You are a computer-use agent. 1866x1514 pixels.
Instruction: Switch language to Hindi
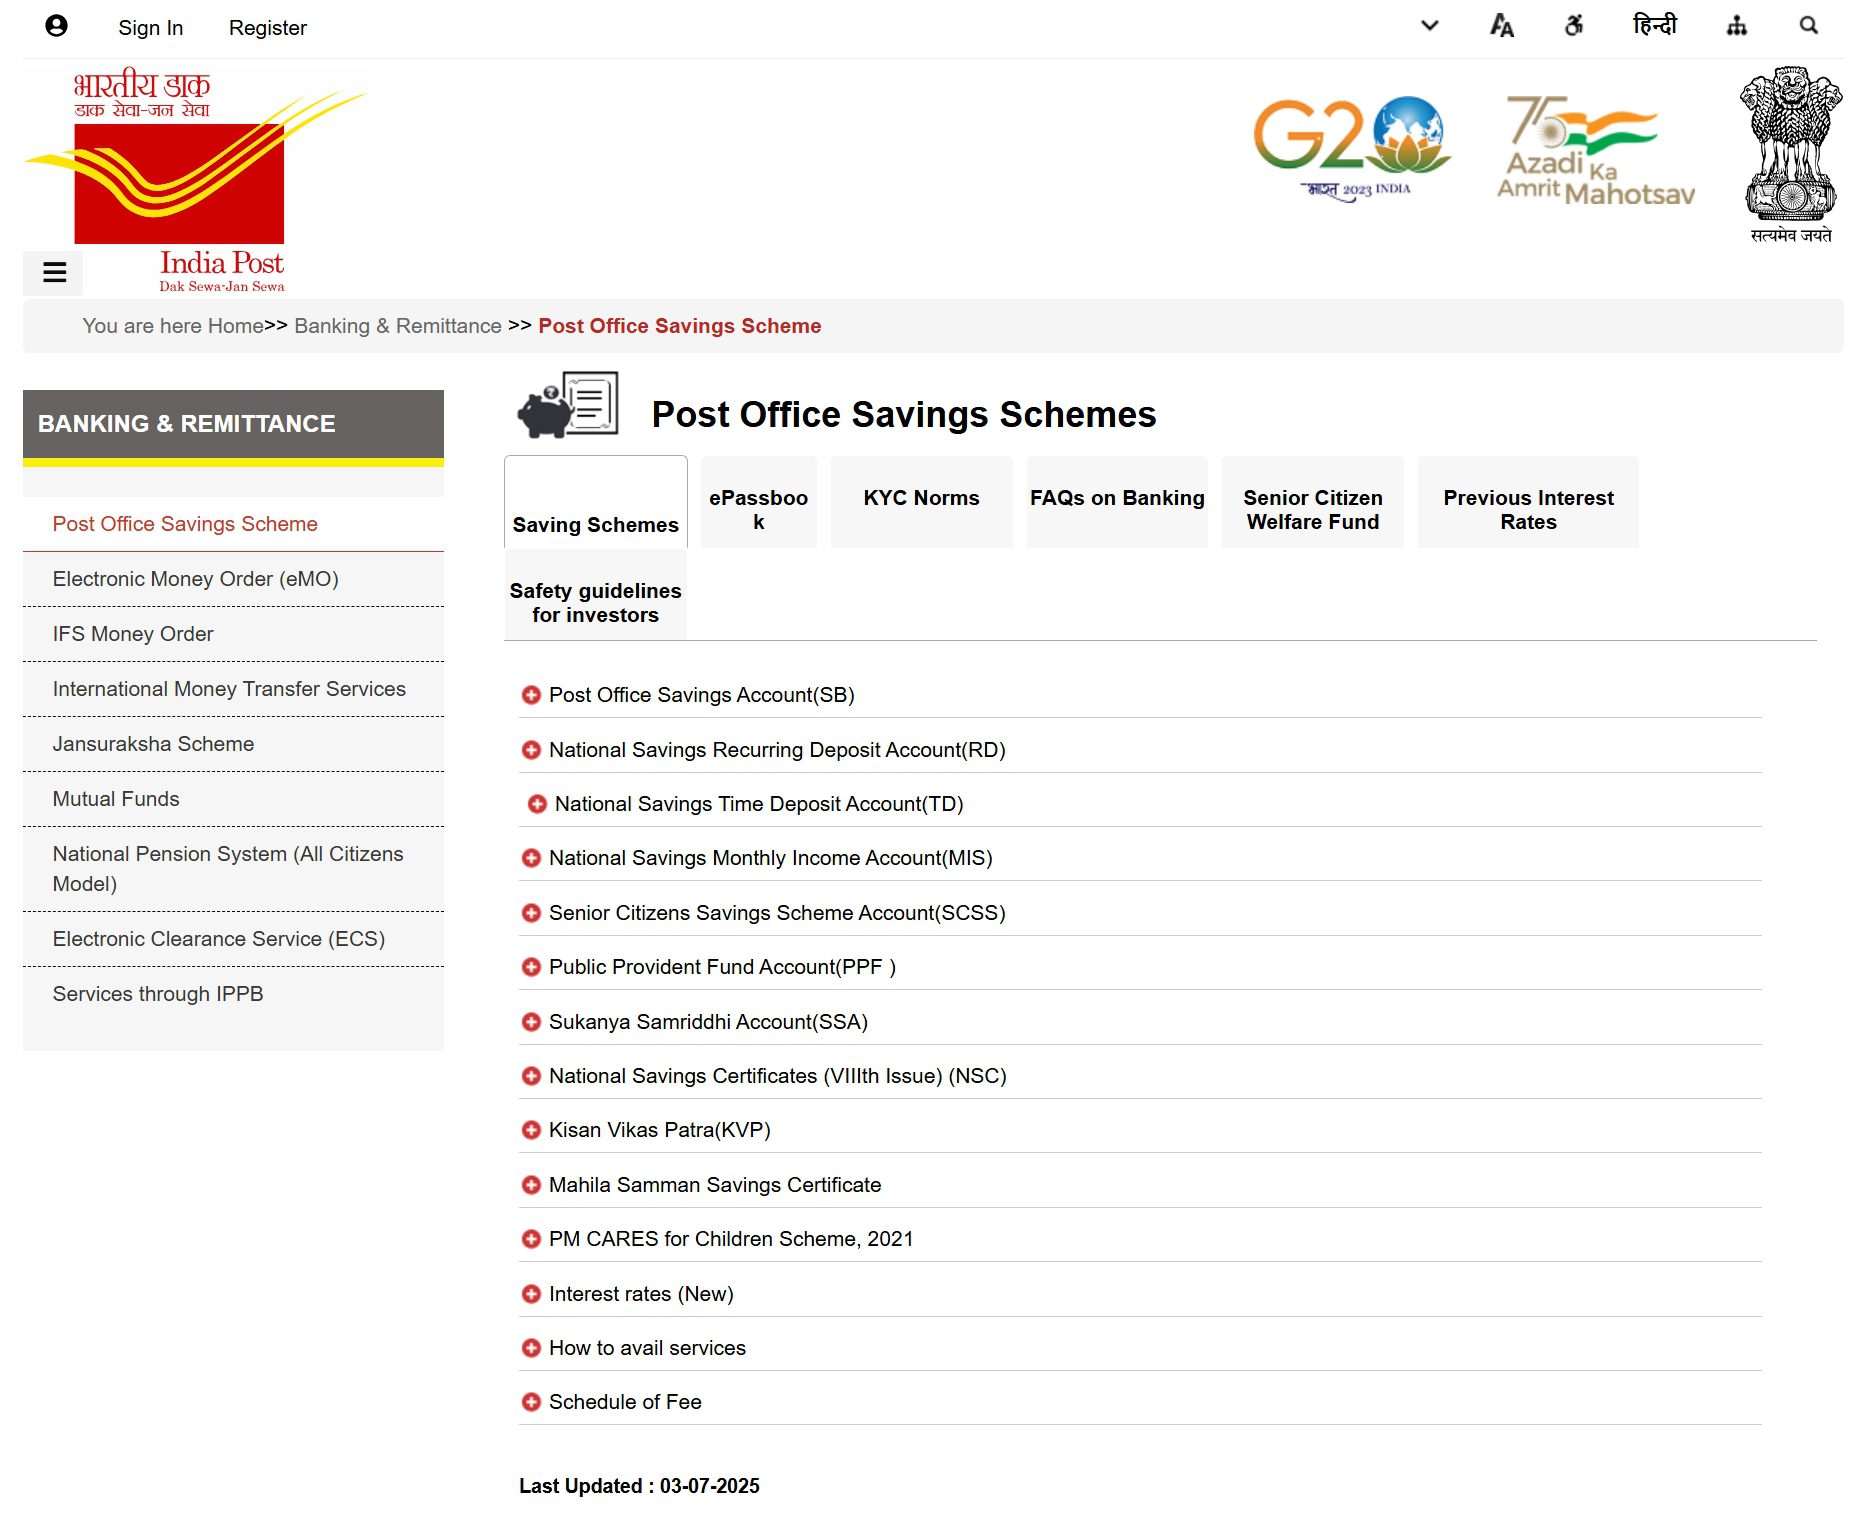point(1654,25)
